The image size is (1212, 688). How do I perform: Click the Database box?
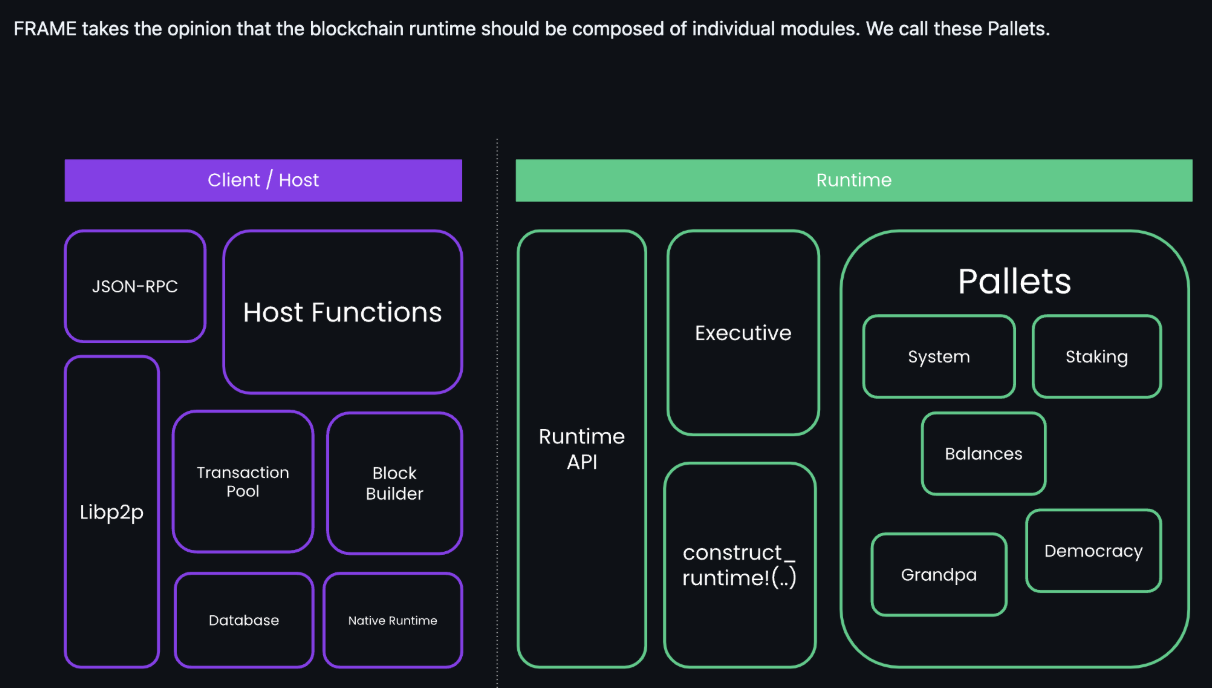(x=244, y=620)
